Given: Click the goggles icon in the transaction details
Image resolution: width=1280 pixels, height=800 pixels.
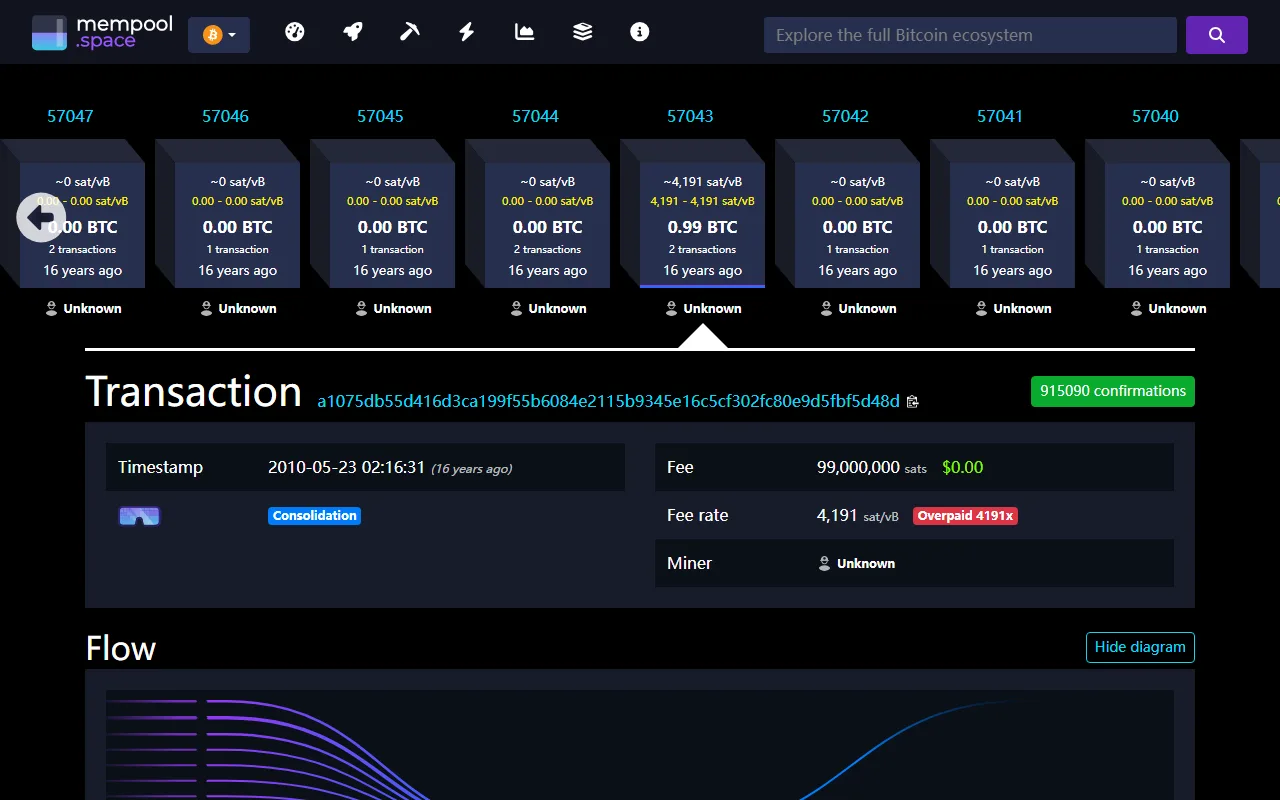Looking at the screenshot, I should 139,516.
